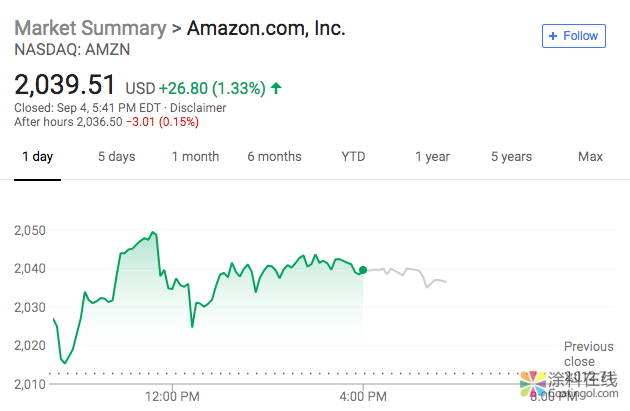Click the 12:00 PM axis label

click(x=172, y=397)
